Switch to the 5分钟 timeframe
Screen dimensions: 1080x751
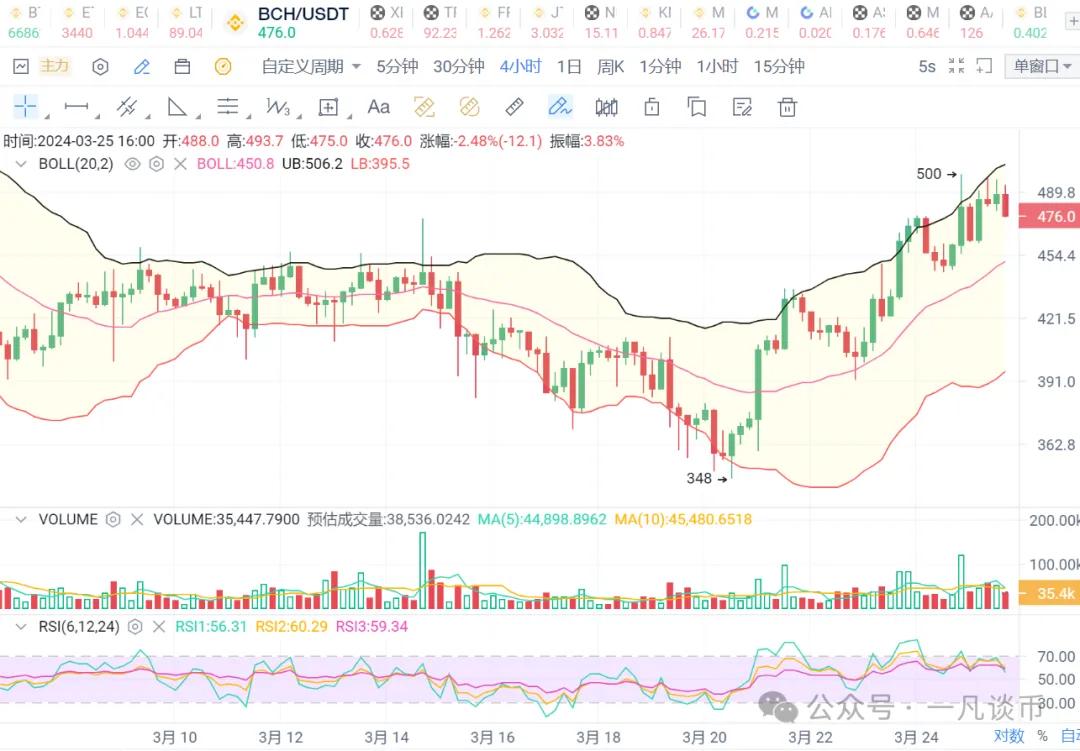coord(397,67)
